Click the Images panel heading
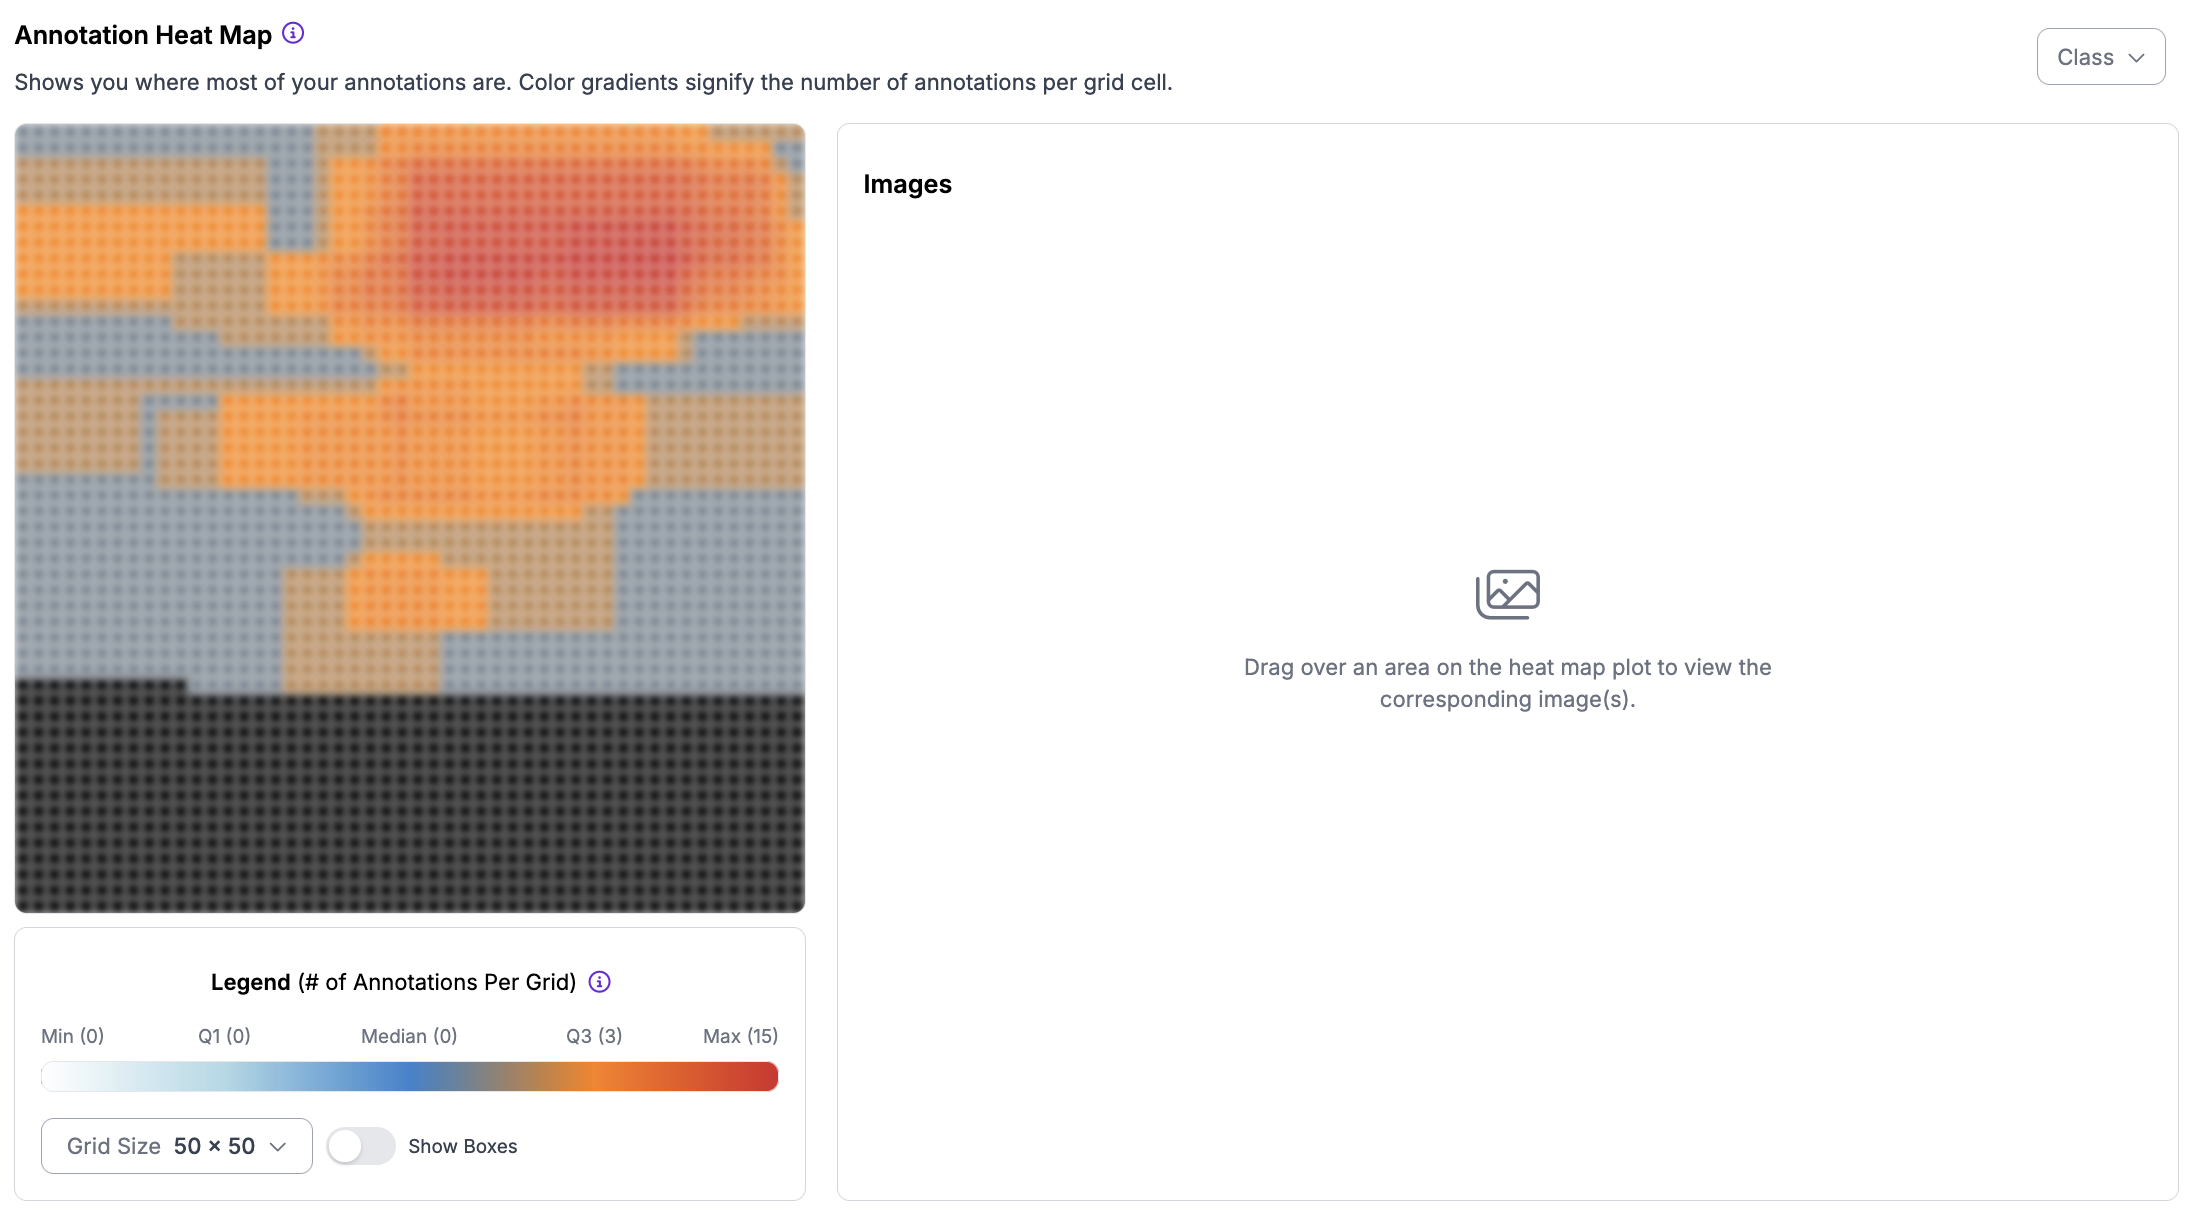Screen dimensions: 2194x1216 pos(907,185)
